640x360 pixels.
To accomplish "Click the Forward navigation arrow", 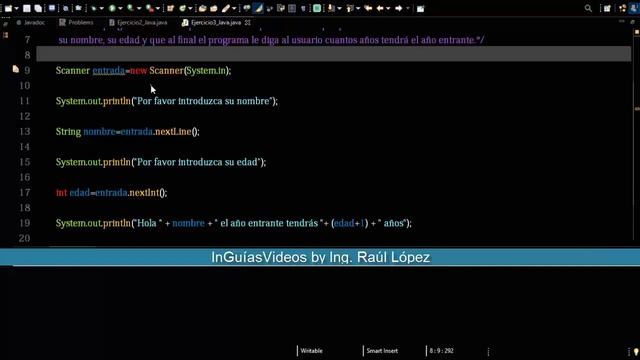I will pyautogui.click(x=399, y=8).
